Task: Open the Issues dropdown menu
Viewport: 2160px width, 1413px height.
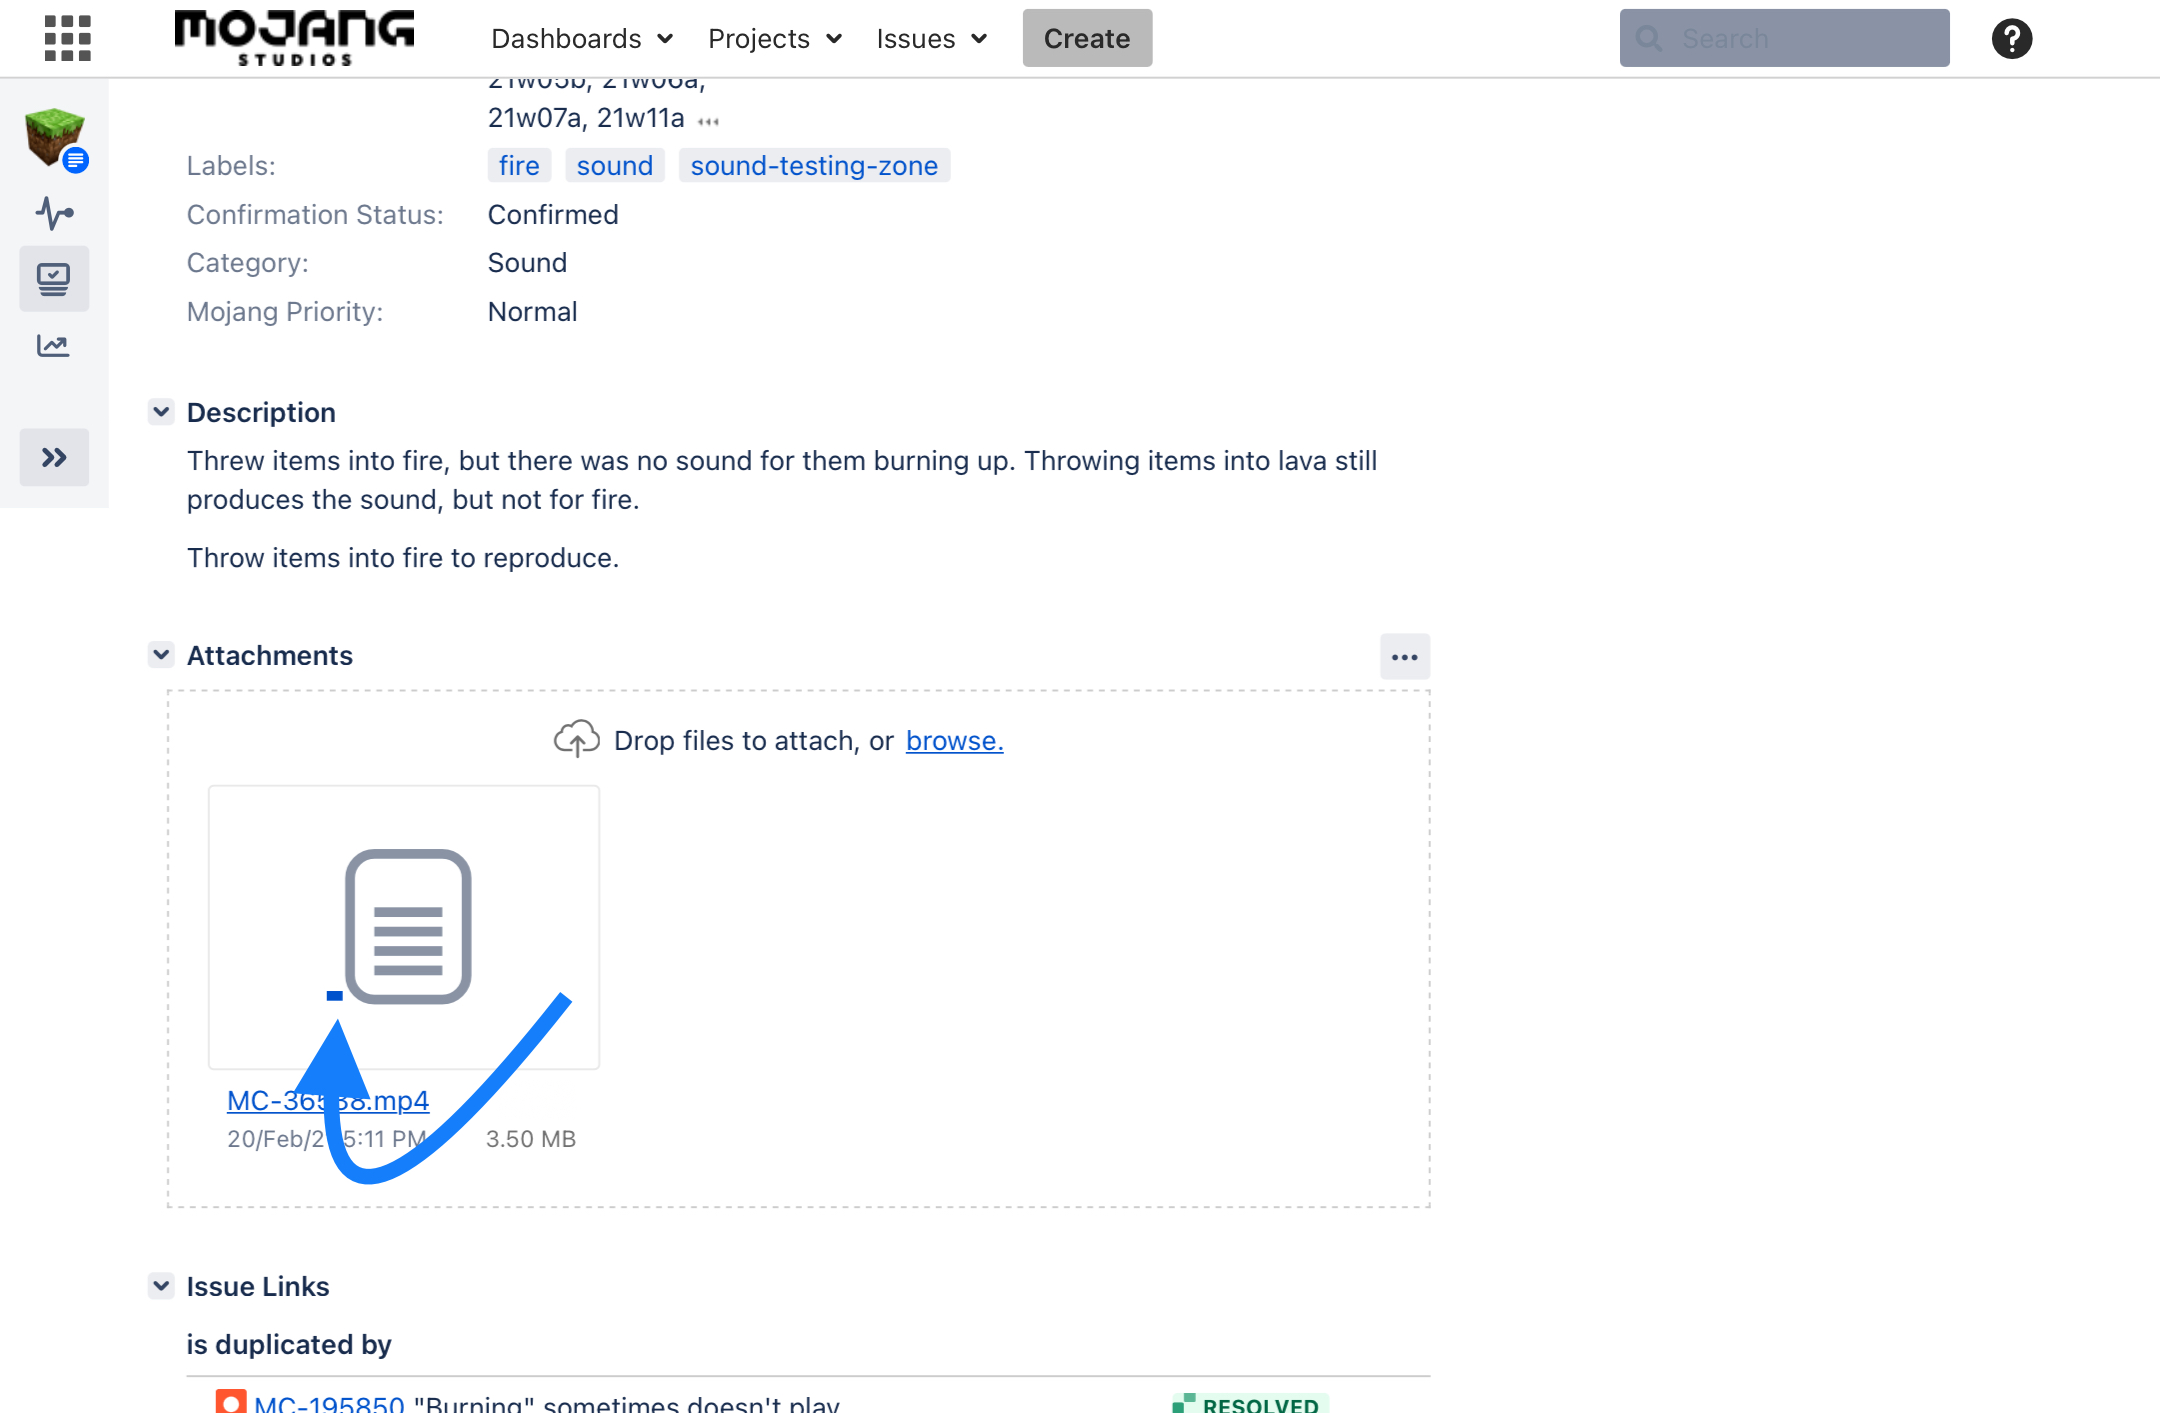Action: pos(932,39)
